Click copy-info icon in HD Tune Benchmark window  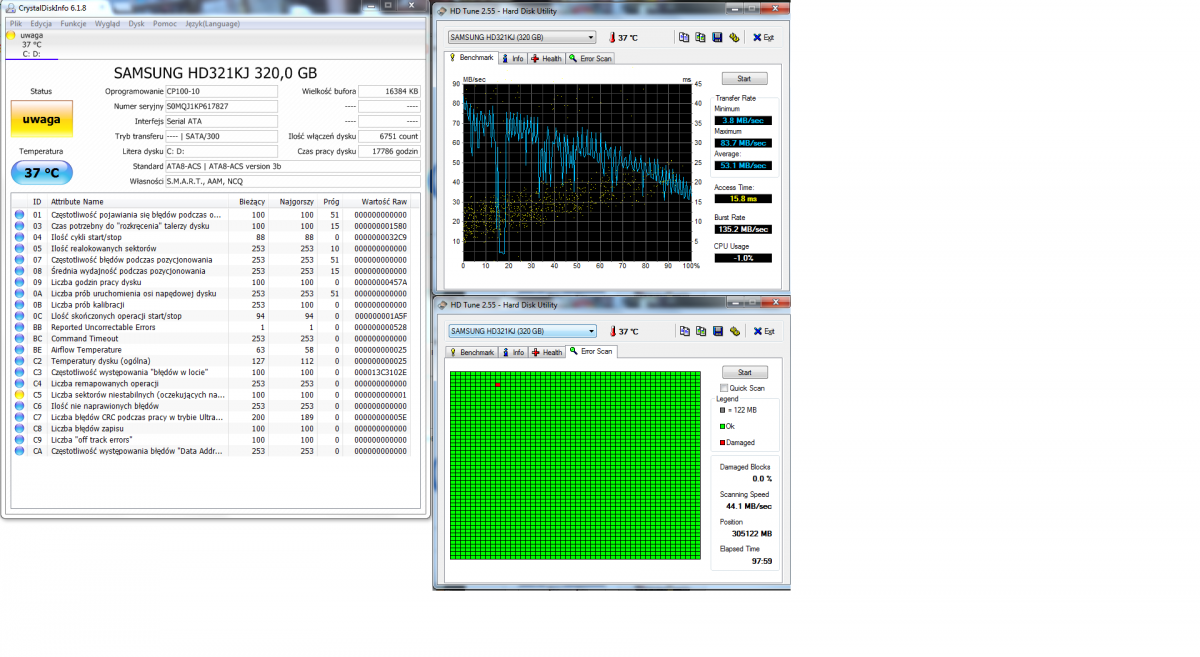[x=684, y=38]
